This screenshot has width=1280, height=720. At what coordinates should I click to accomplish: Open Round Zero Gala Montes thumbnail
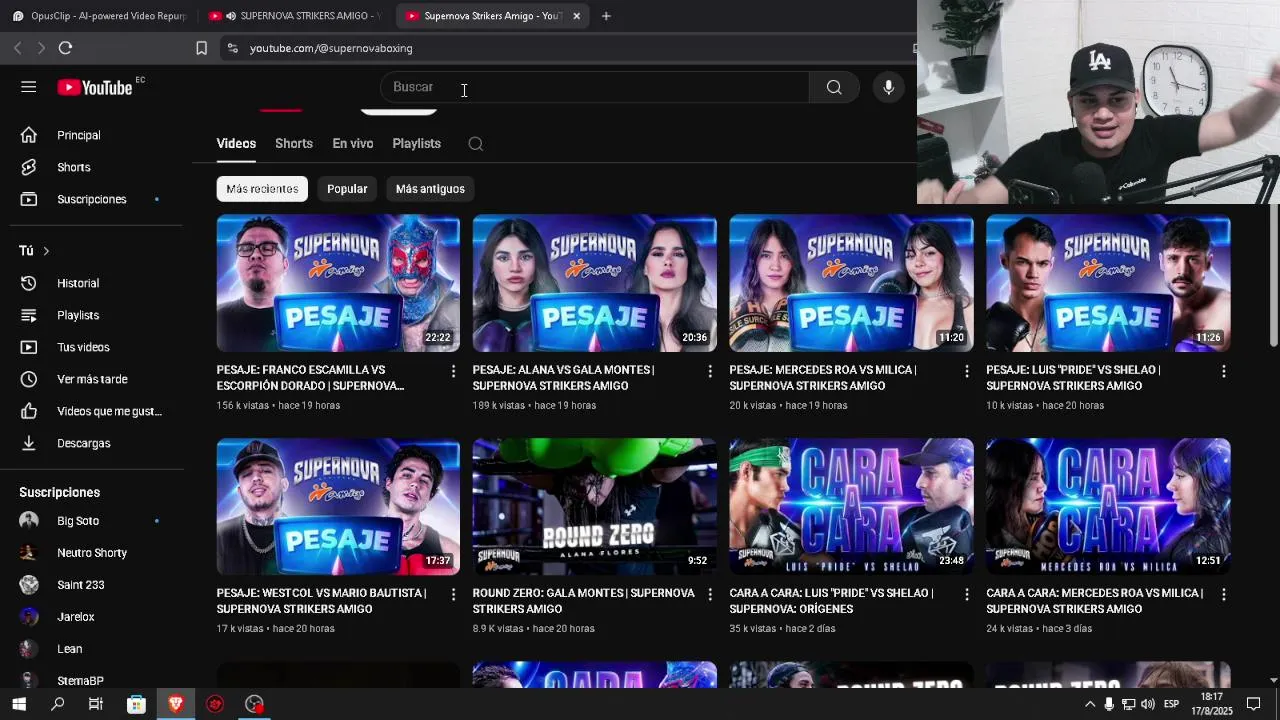[595, 506]
